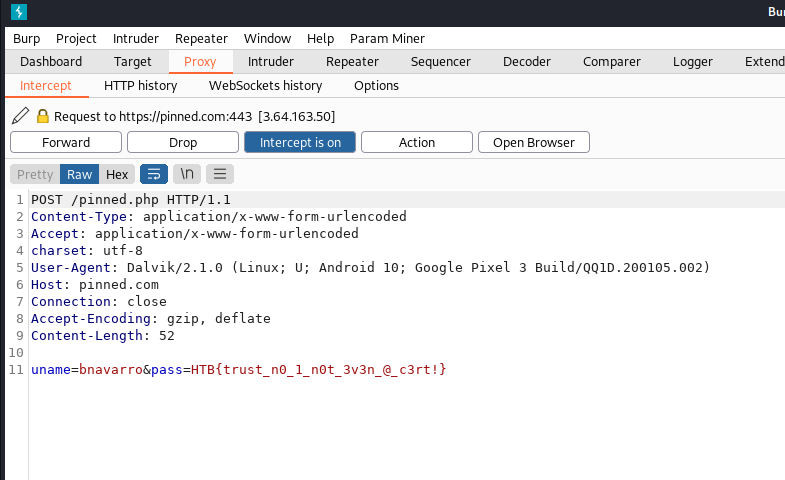Select the Raw view tab
This screenshot has height=480, width=785.
[80, 174]
